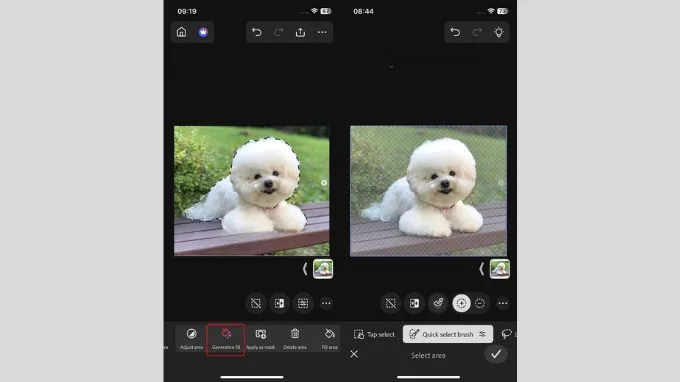
Task: Redo action in left phone toolbar
Action: (278, 32)
